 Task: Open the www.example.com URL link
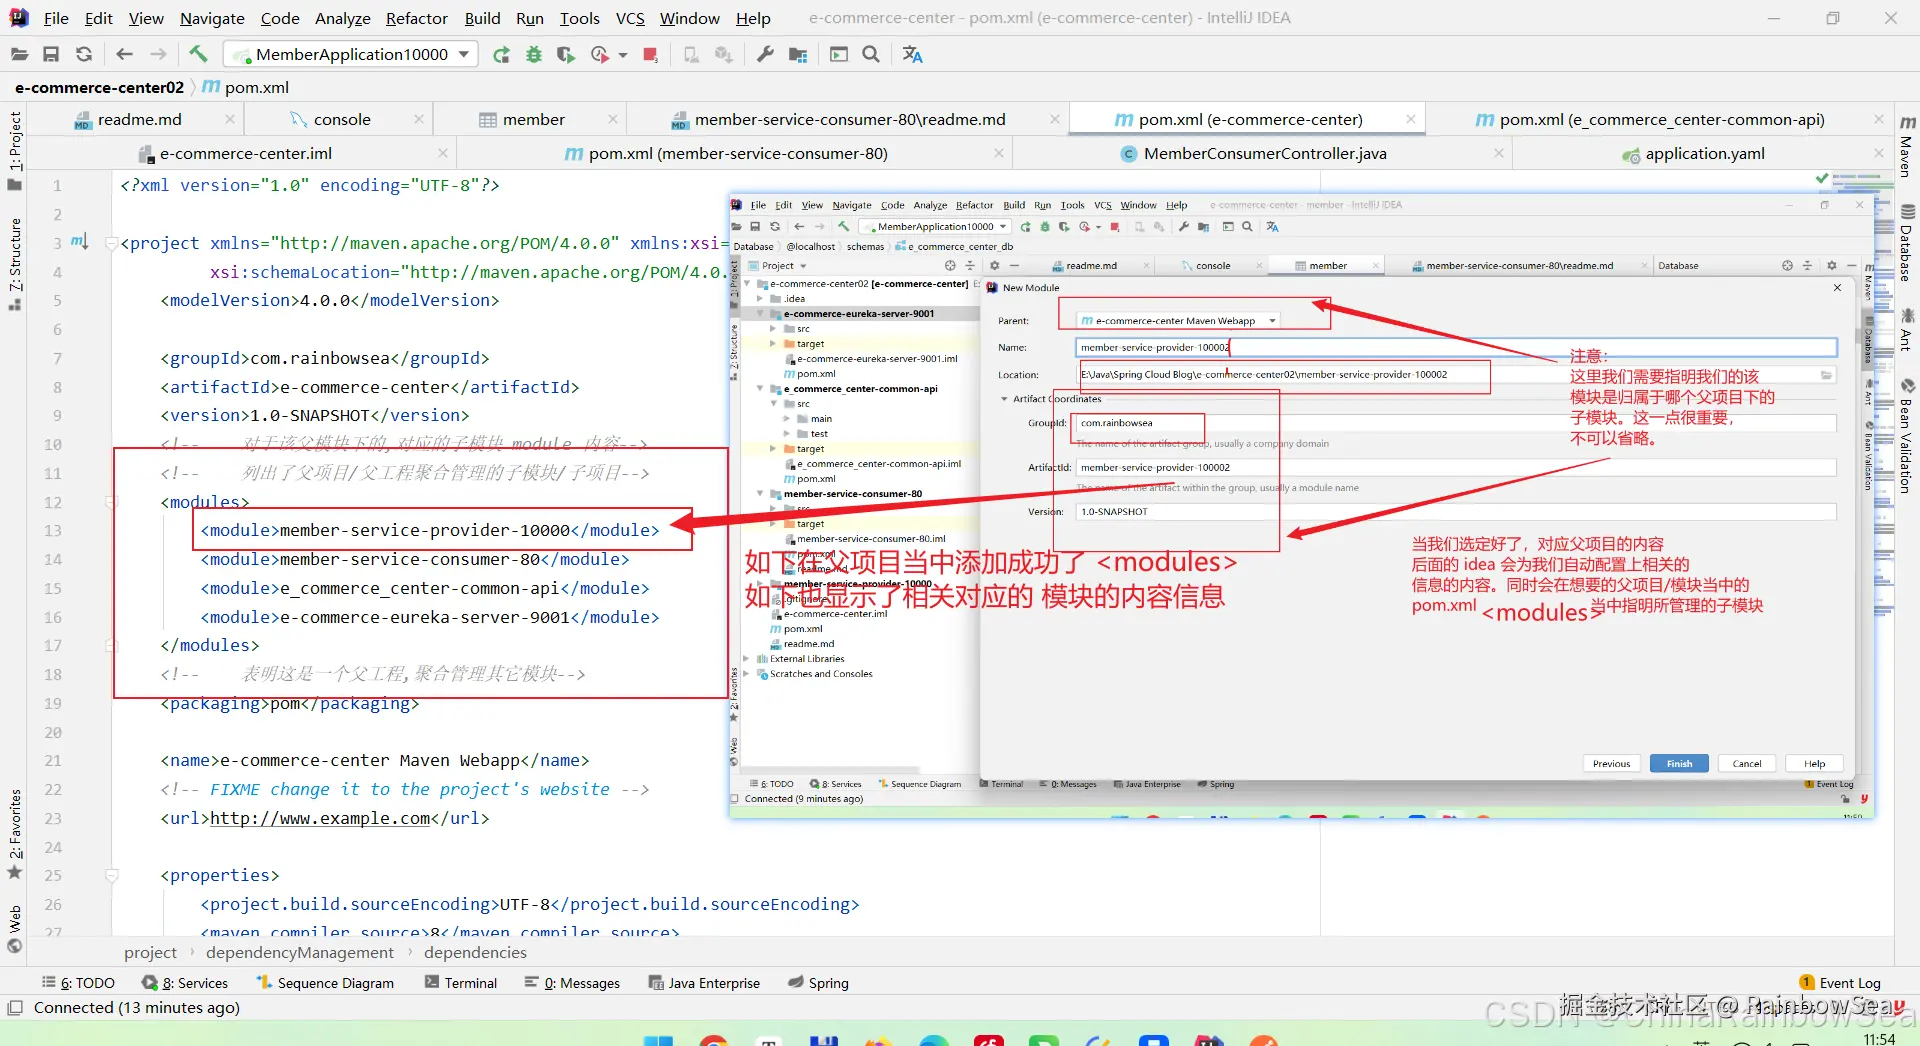(x=320, y=818)
